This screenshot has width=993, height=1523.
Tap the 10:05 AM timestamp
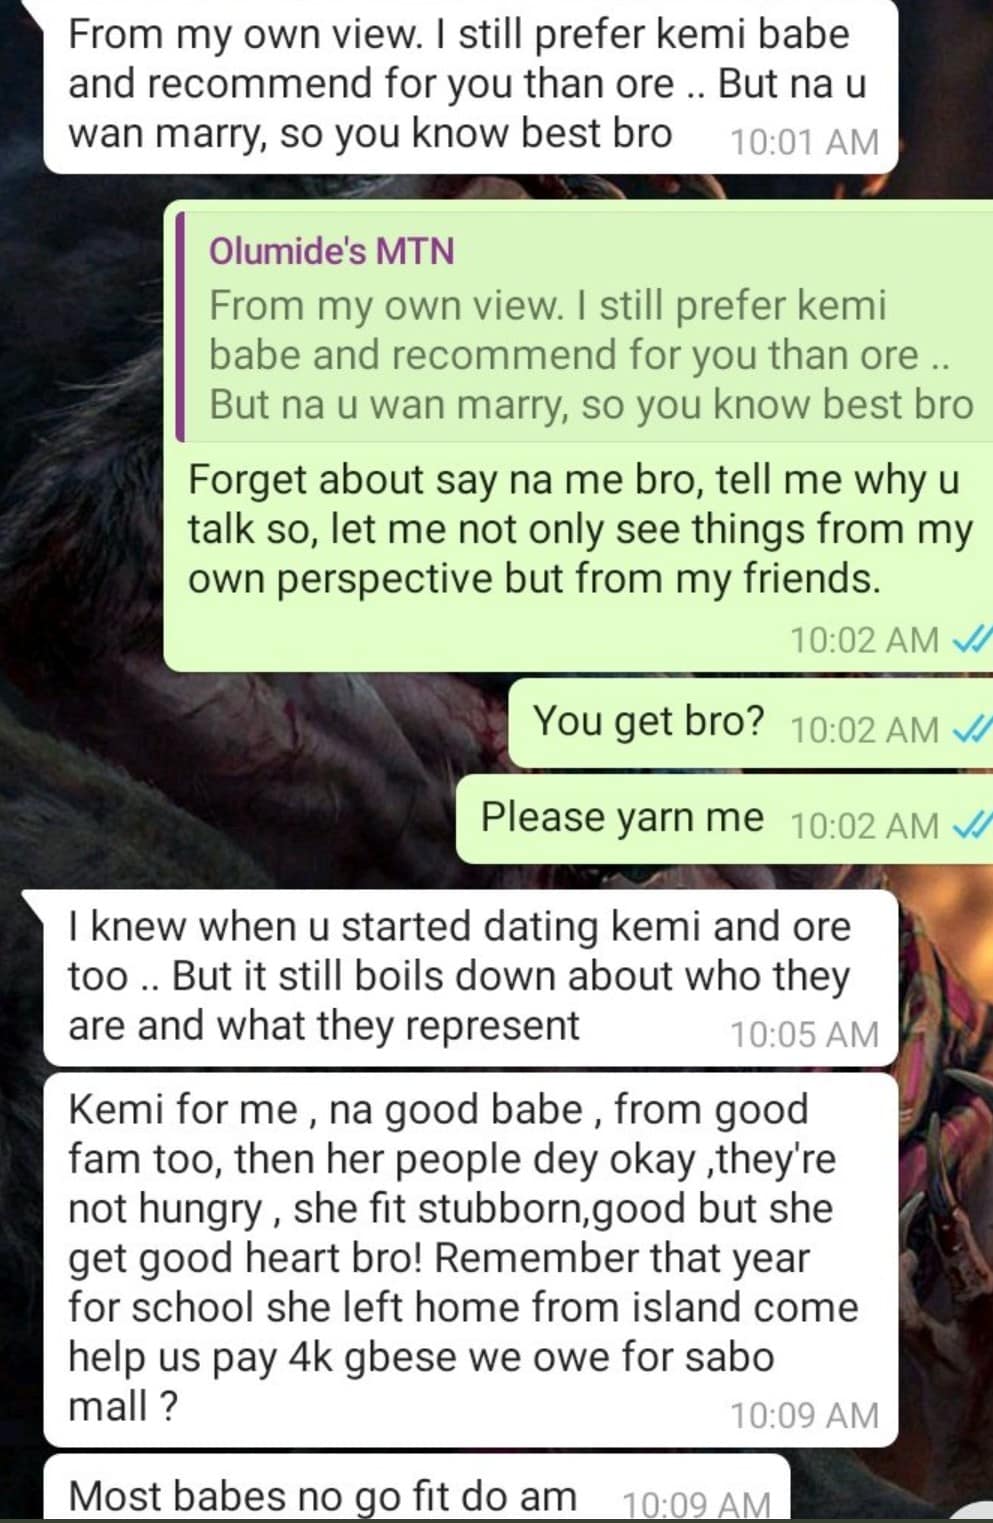804,1034
